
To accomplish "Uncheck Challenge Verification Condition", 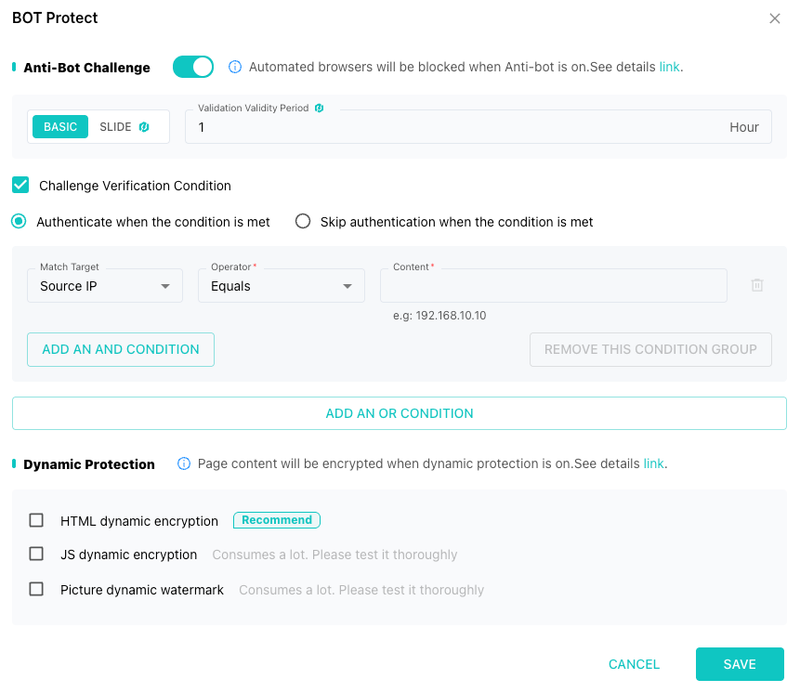I will coord(20,185).
